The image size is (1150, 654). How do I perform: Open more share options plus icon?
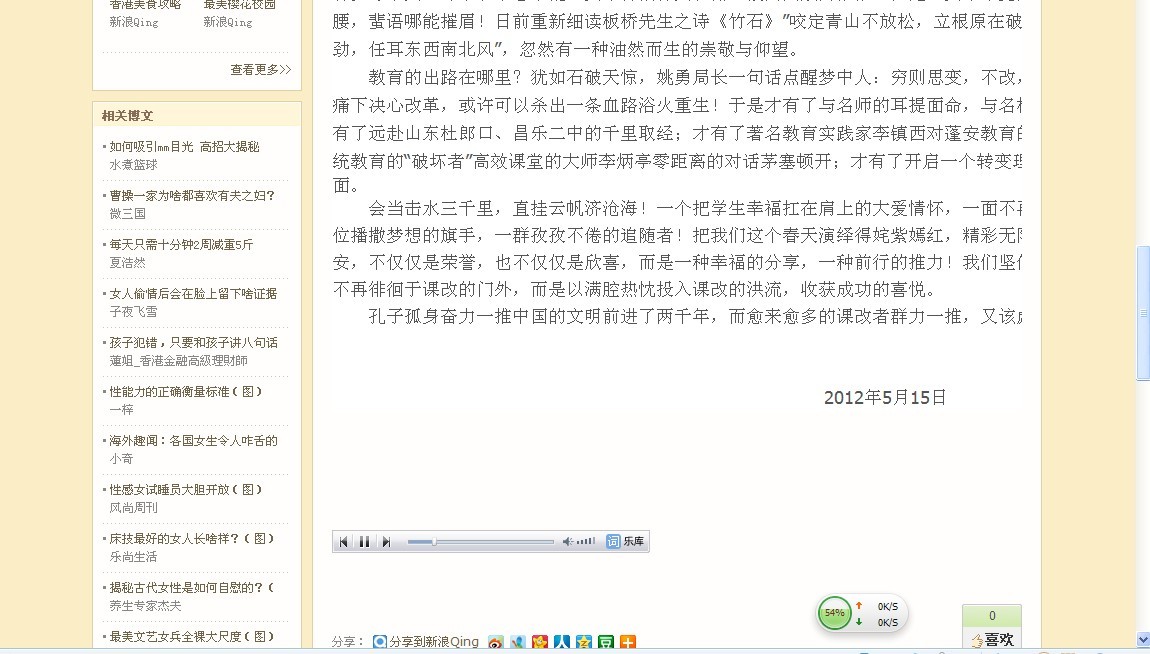click(x=628, y=642)
